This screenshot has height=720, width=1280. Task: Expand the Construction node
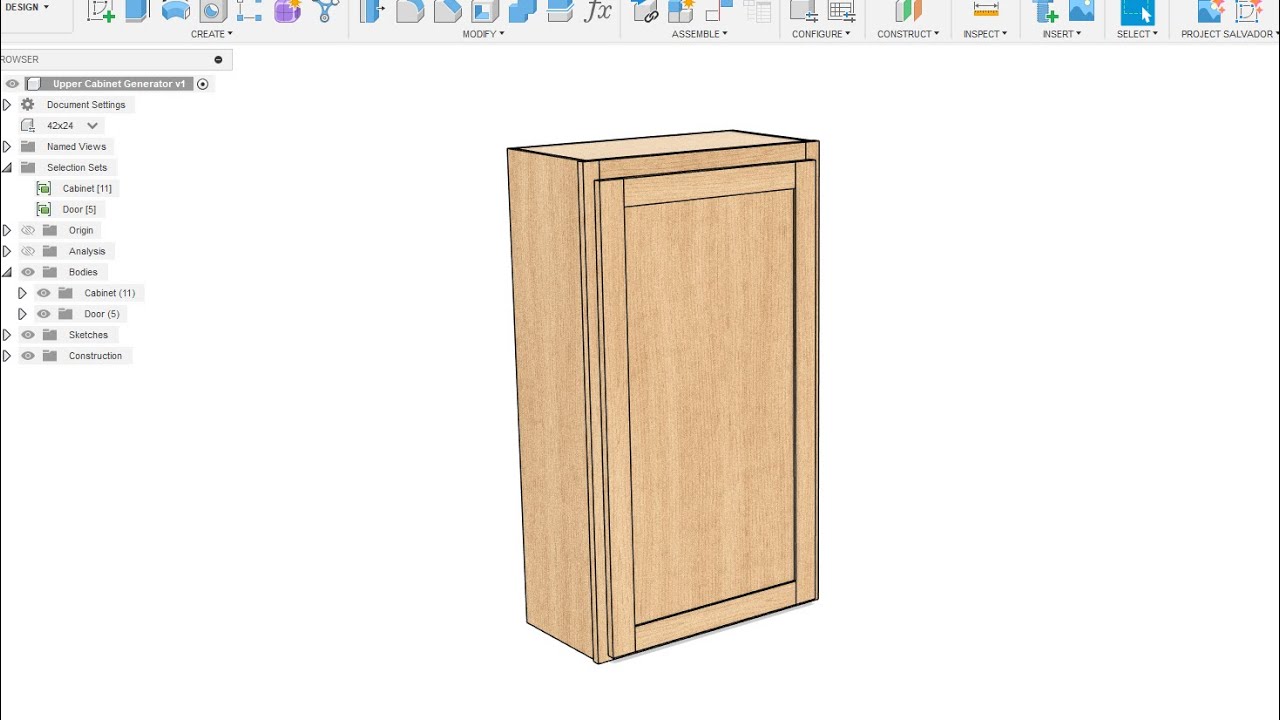tap(7, 356)
